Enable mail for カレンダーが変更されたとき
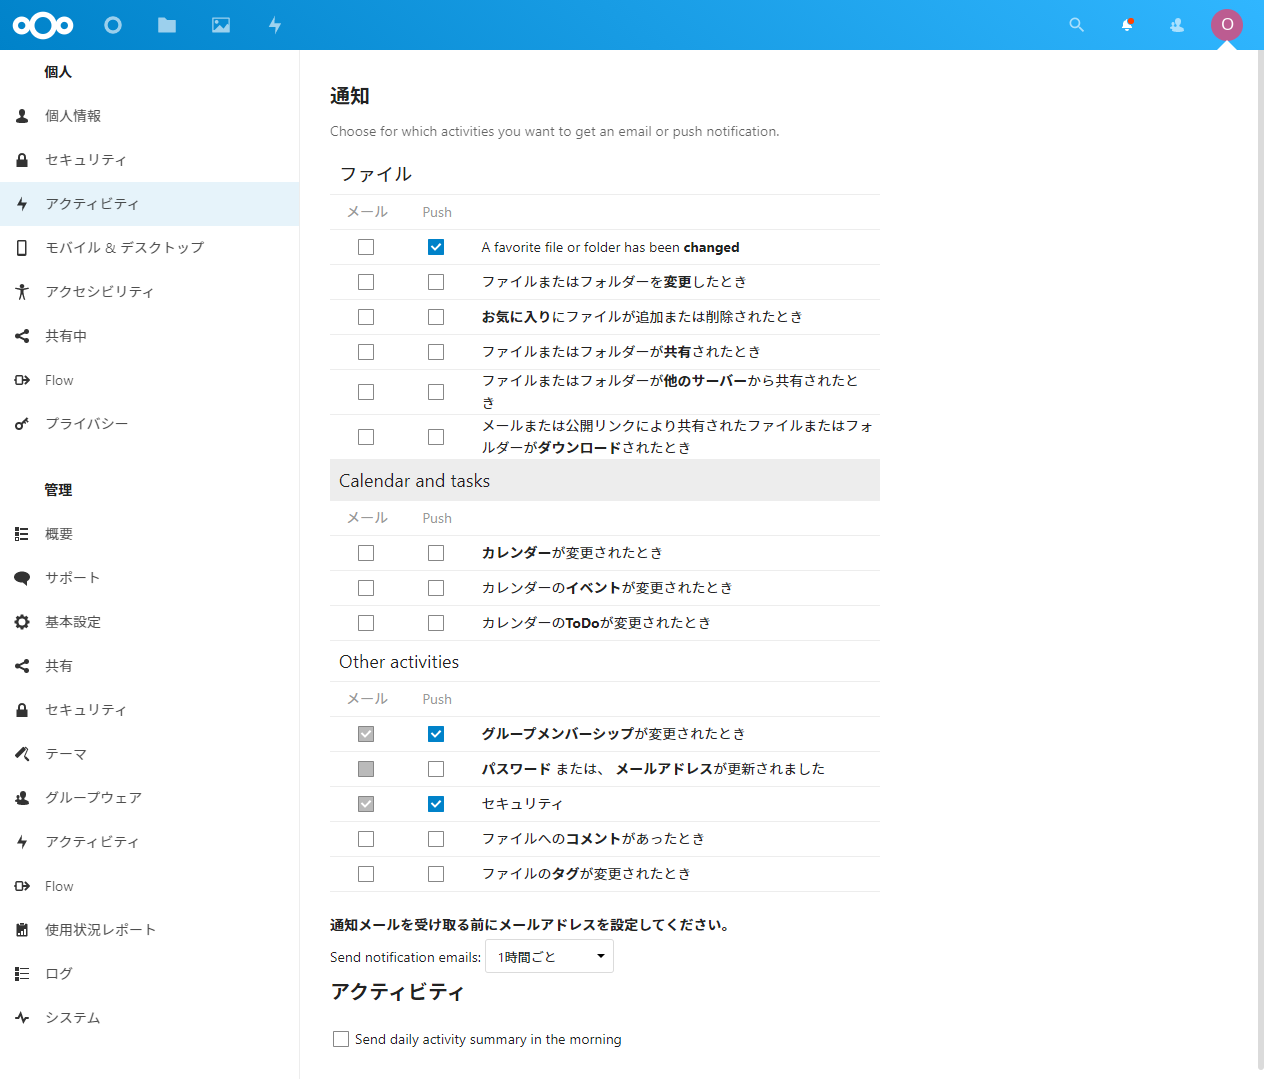This screenshot has width=1264, height=1079. [366, 553]
